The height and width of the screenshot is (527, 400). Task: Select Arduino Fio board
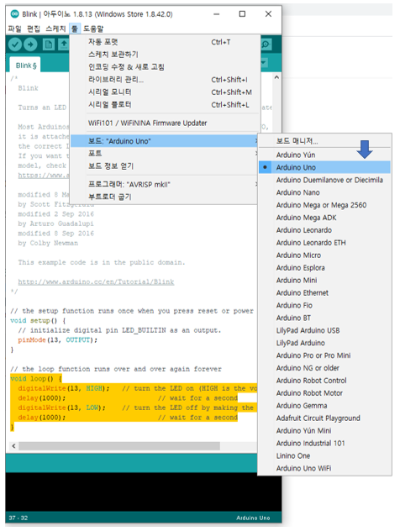[324, 305]
